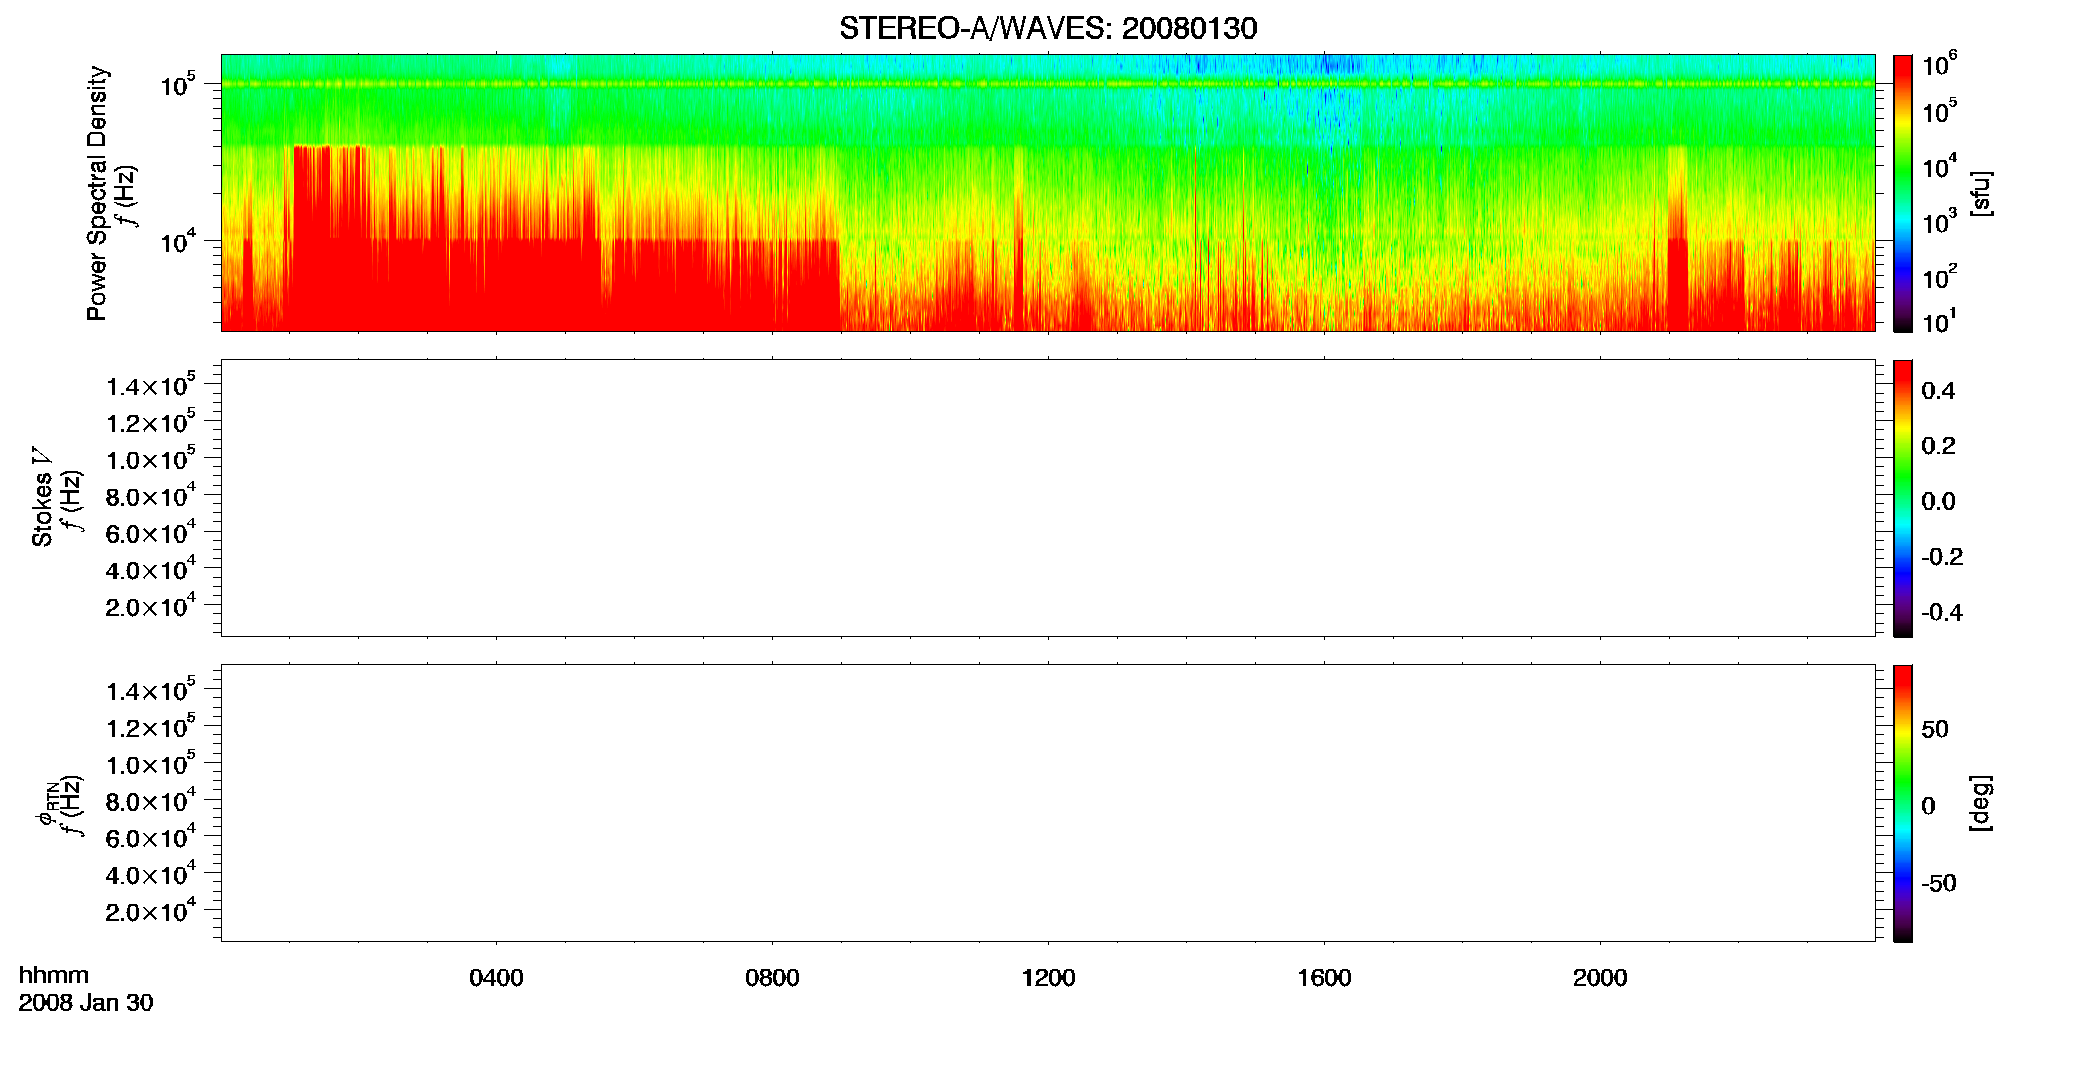2096x1080 pixels.
Task: Click the "2000" time tick label
Action: tap(1600, 978)
